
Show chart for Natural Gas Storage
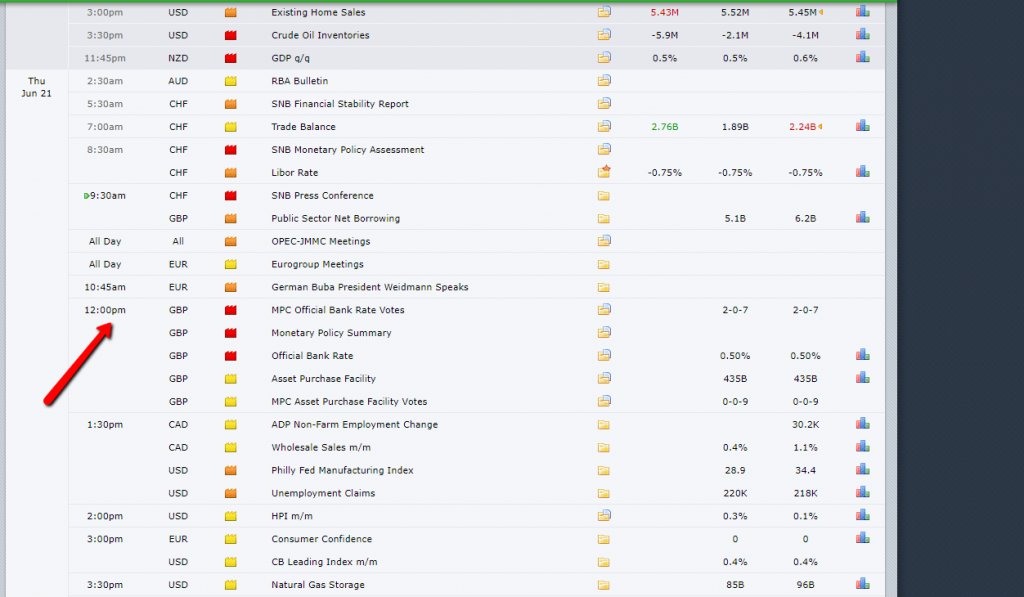863,583
